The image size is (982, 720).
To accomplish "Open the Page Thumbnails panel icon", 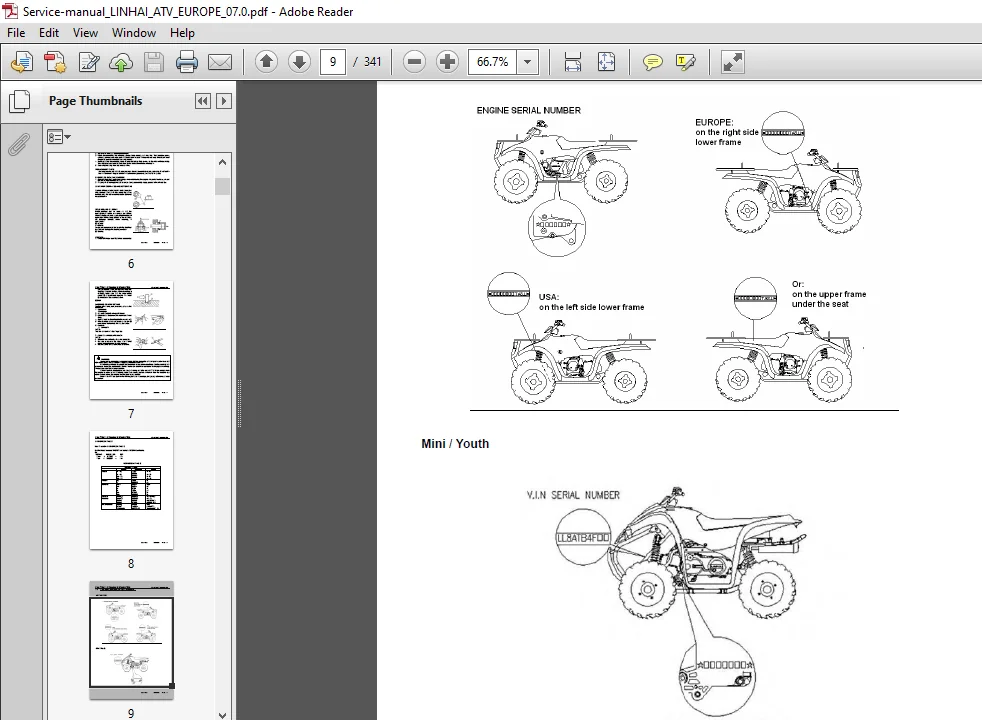I will click(19, 101).
